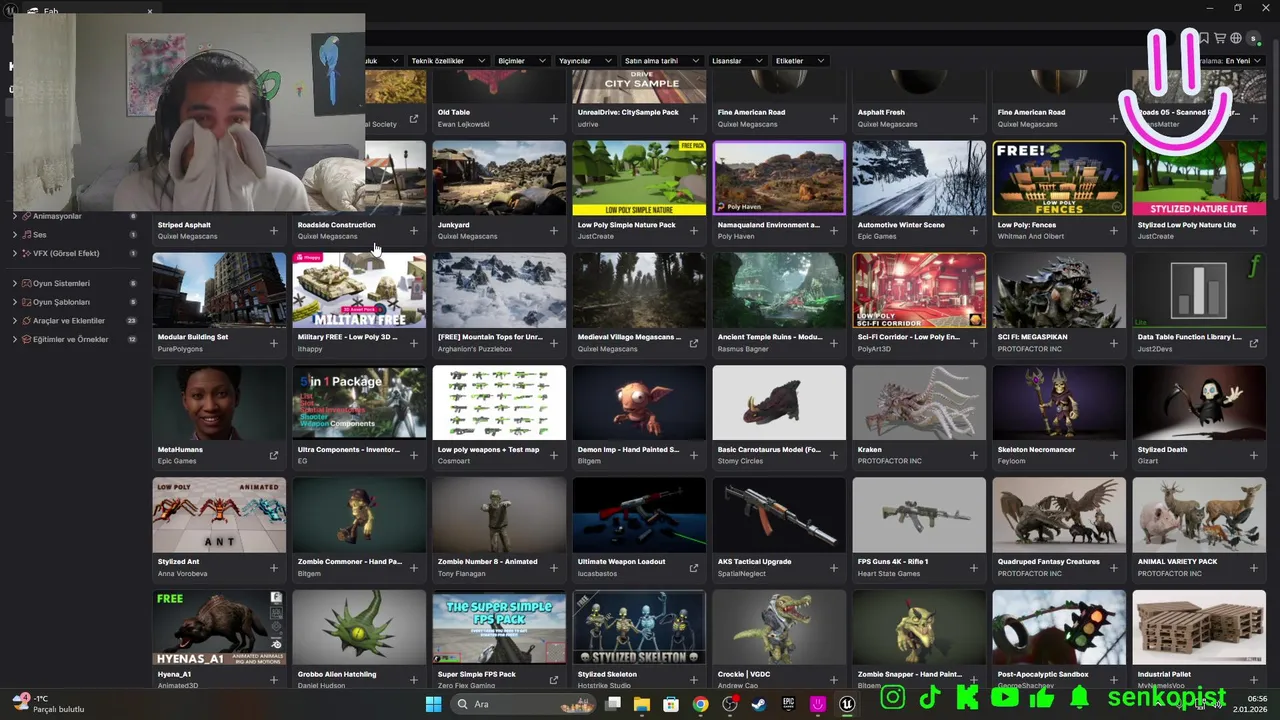Add Low Poly Simple Nature Pack plus icon
This screenshot has width=1280, height=720.
coord(694,231)
